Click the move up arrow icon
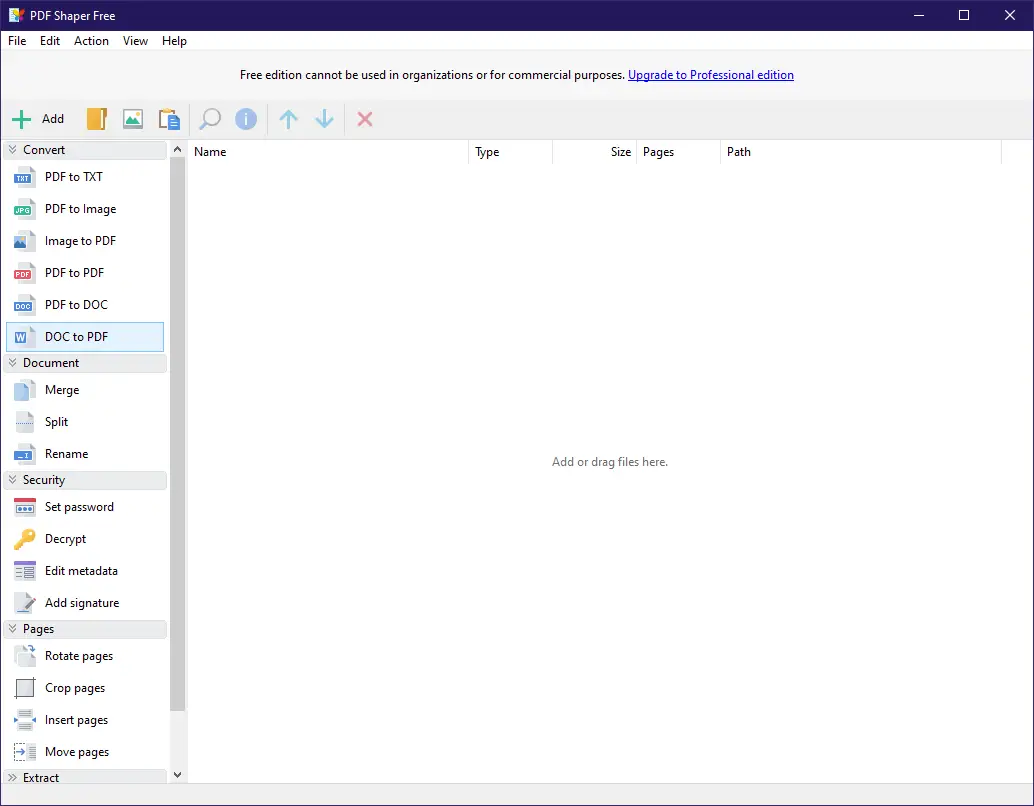The width and height of the screenshot is (1034, 806). point(288,119)
